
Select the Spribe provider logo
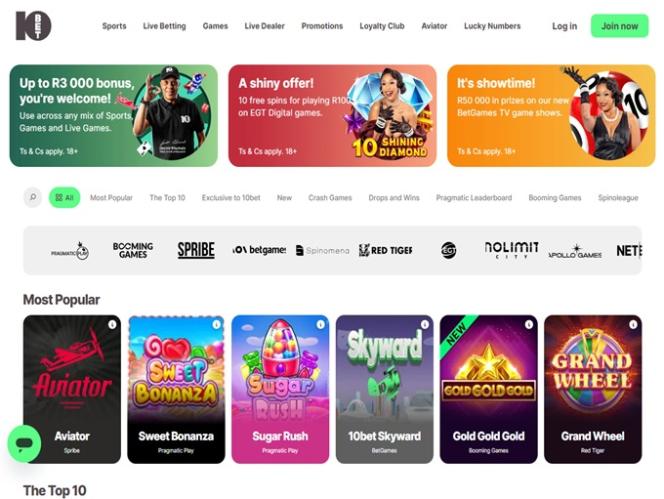(x=196, y=250)
